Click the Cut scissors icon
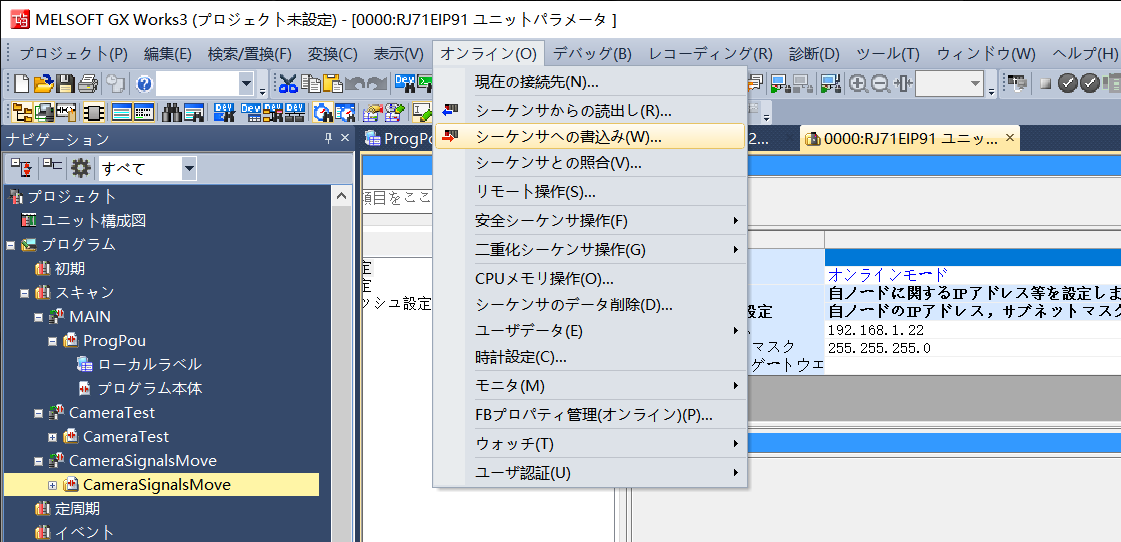Screen dimensions: 1121x542 point(288,84)
